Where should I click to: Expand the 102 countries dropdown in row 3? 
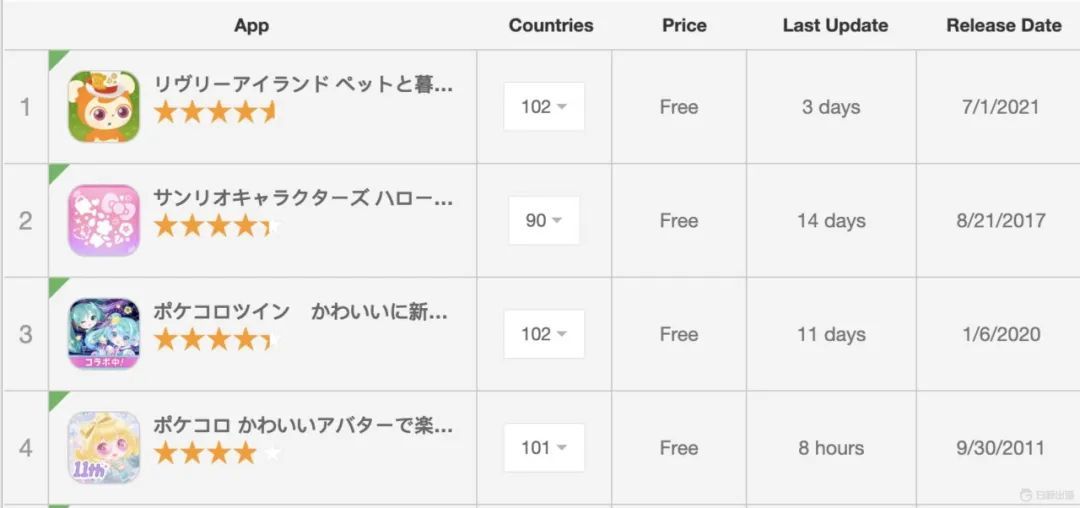pos(544,334)
